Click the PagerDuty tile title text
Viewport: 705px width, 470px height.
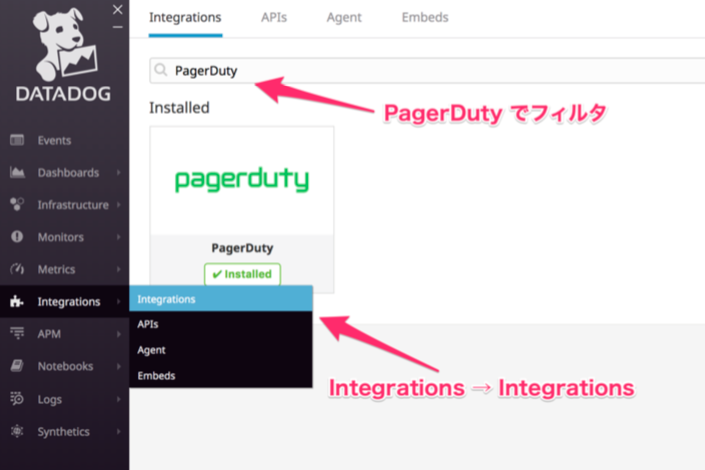(242, 248)
